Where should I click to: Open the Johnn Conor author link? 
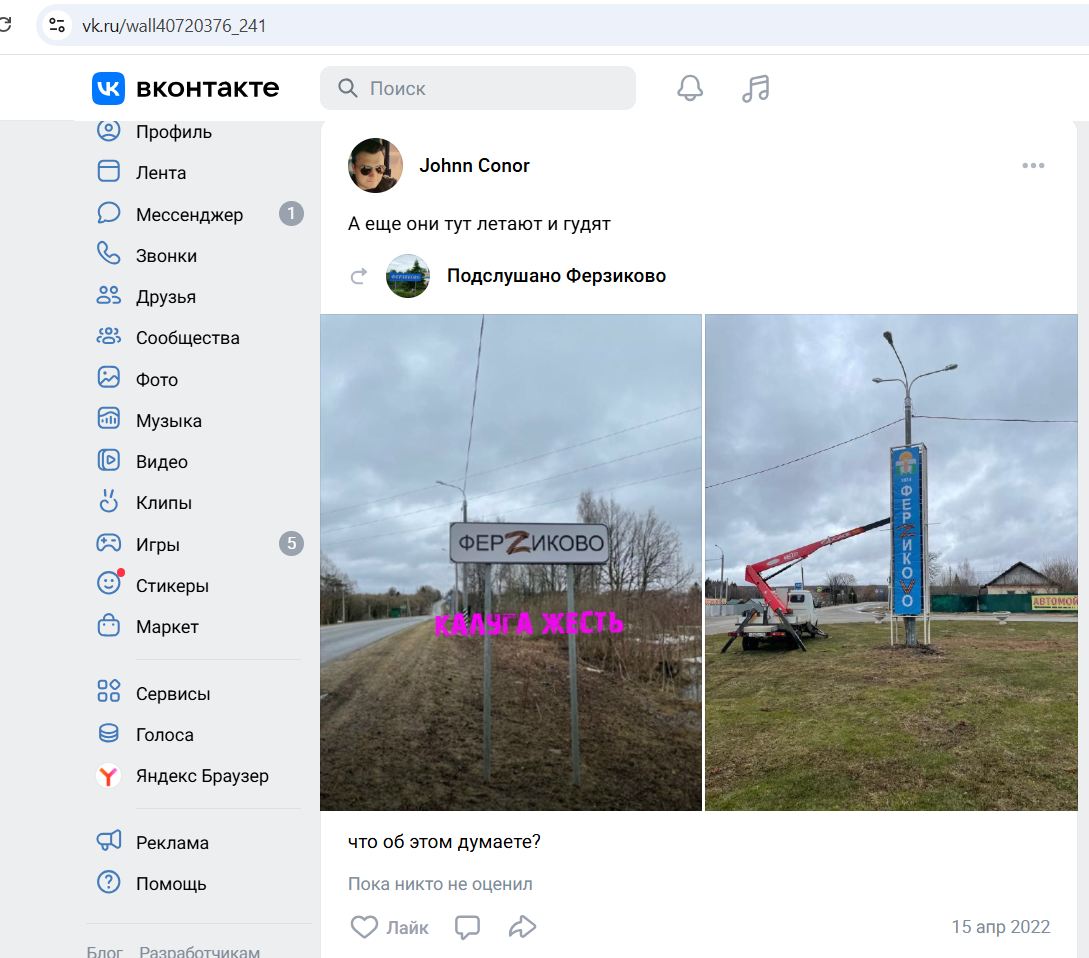(x=474, y=165)
